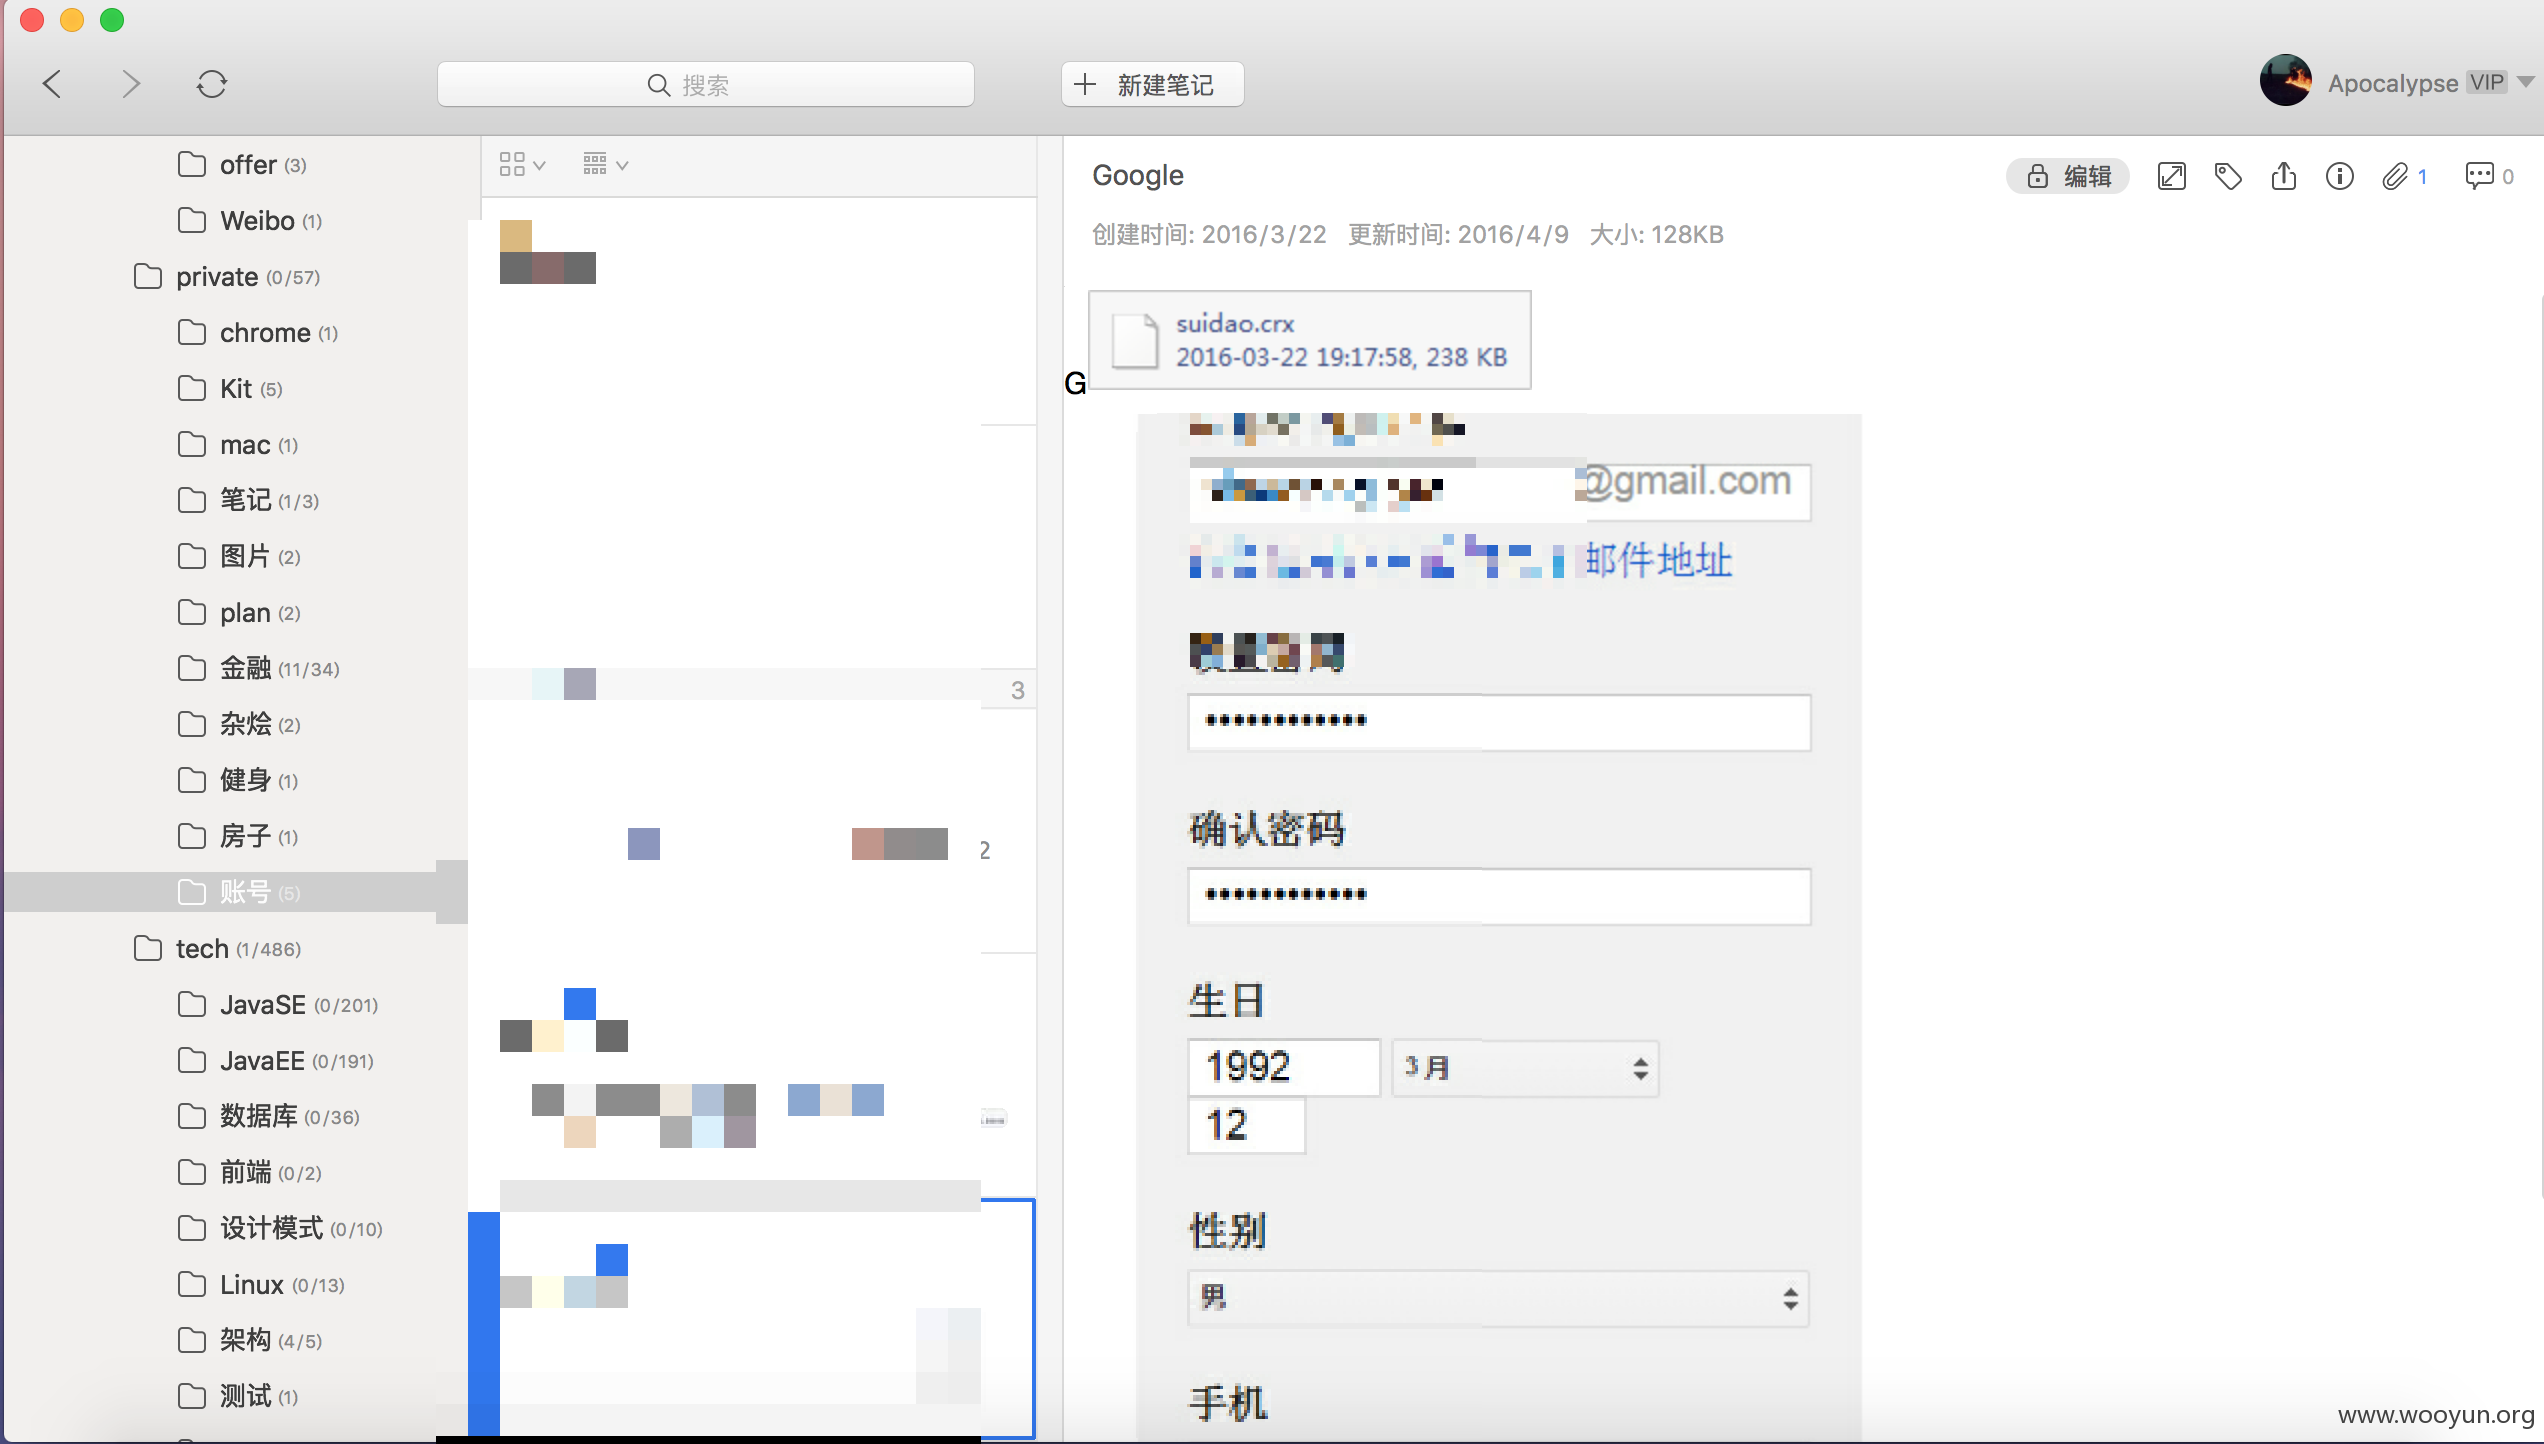Create a note with 新建笔记

[x=1152, y=85]
